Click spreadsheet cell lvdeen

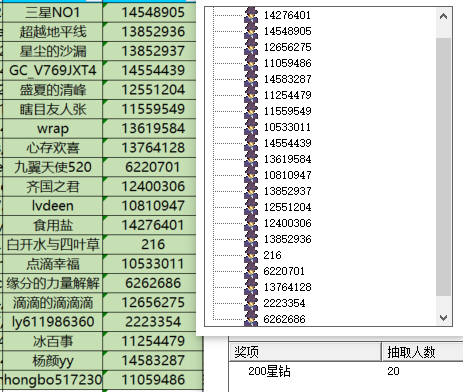click(x=52, y=206)
